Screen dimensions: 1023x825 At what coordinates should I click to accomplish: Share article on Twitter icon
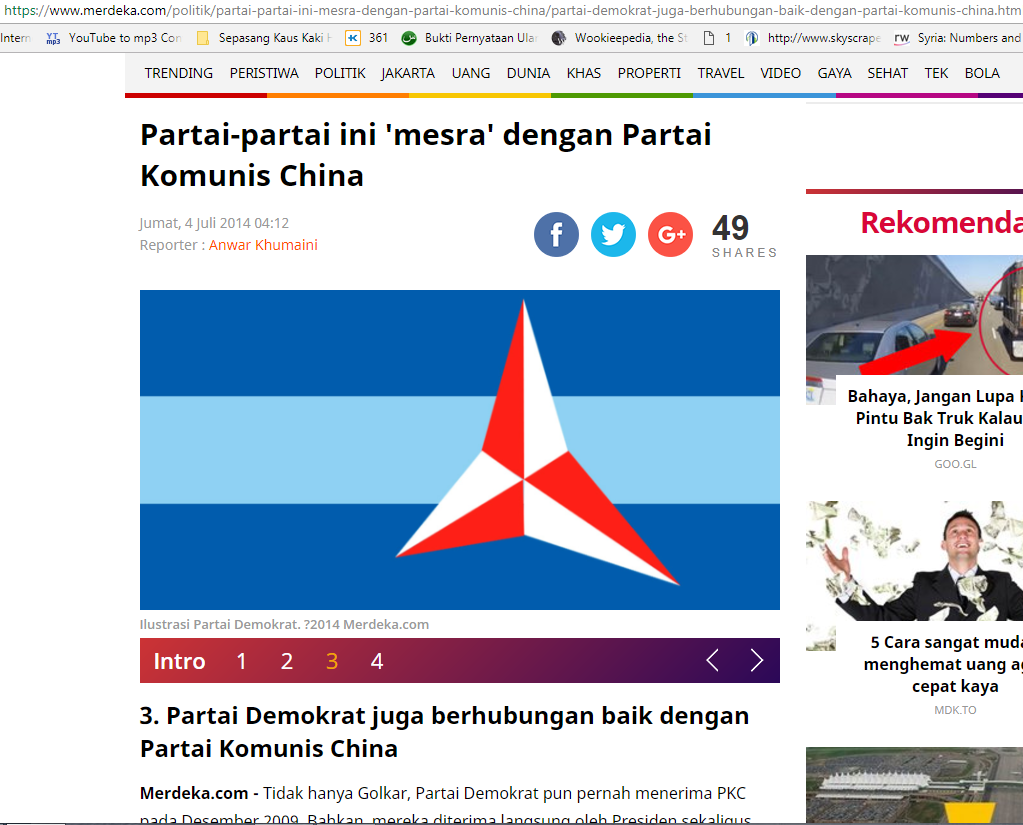(613, 234)
